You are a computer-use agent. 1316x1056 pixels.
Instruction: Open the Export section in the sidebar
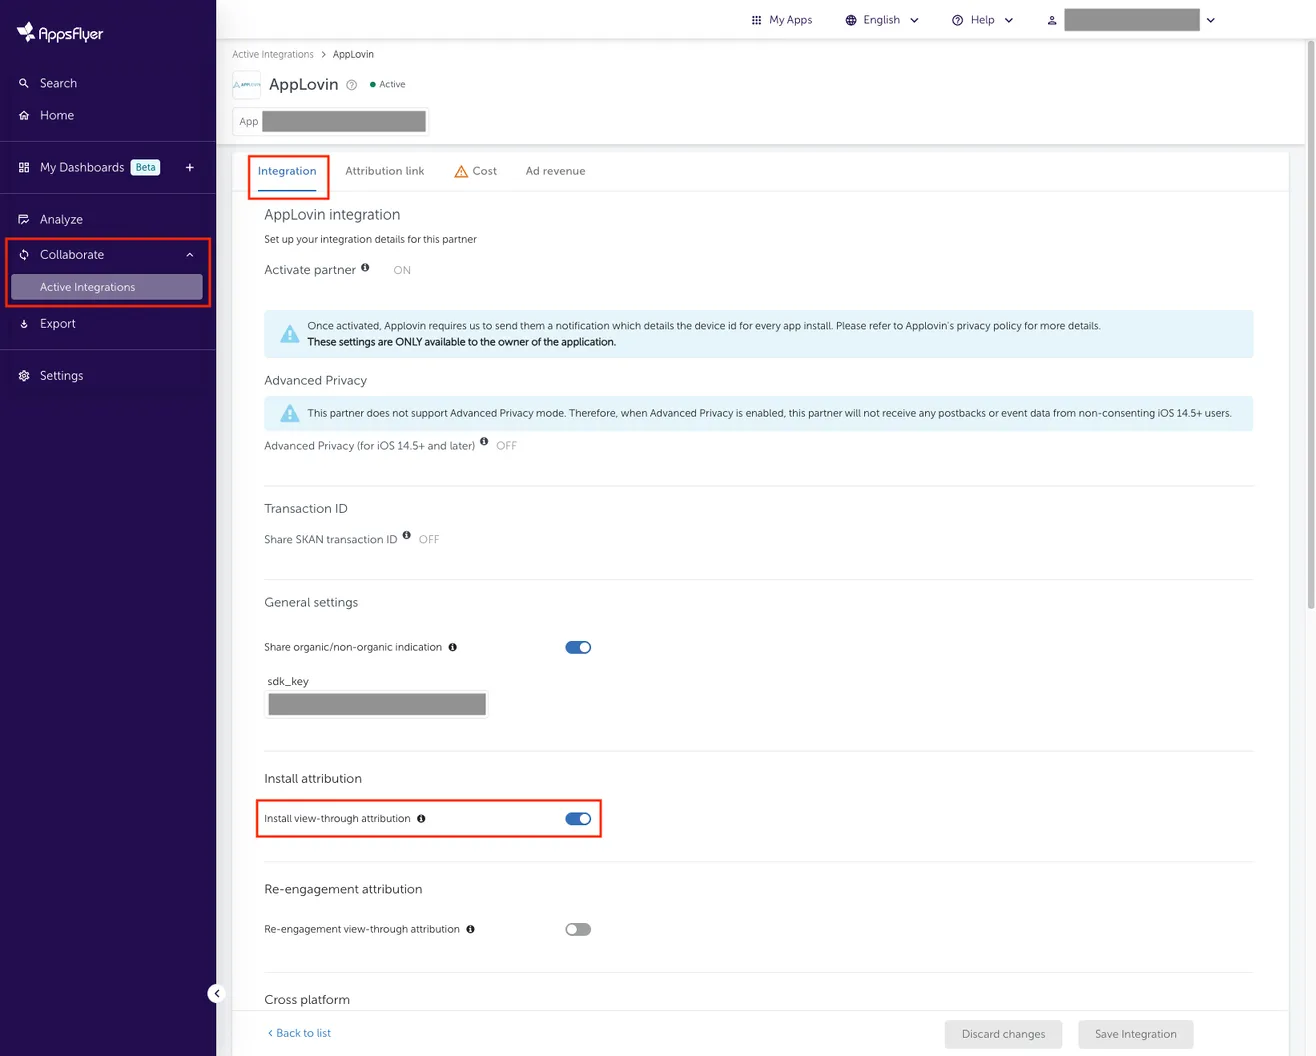click(x=57, y=323)
